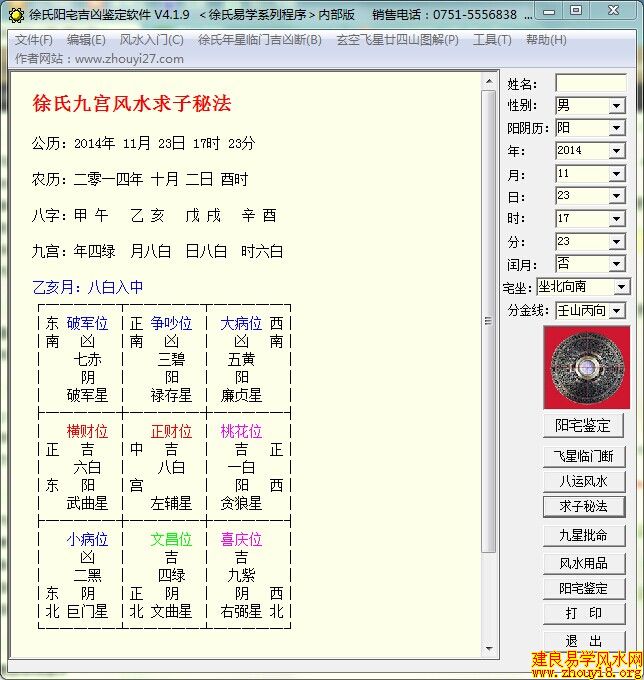The width and height of the screenshot is (644, 680).
Task: Click the 左辅星 text in center cell
Action: (x=171, y=503)
